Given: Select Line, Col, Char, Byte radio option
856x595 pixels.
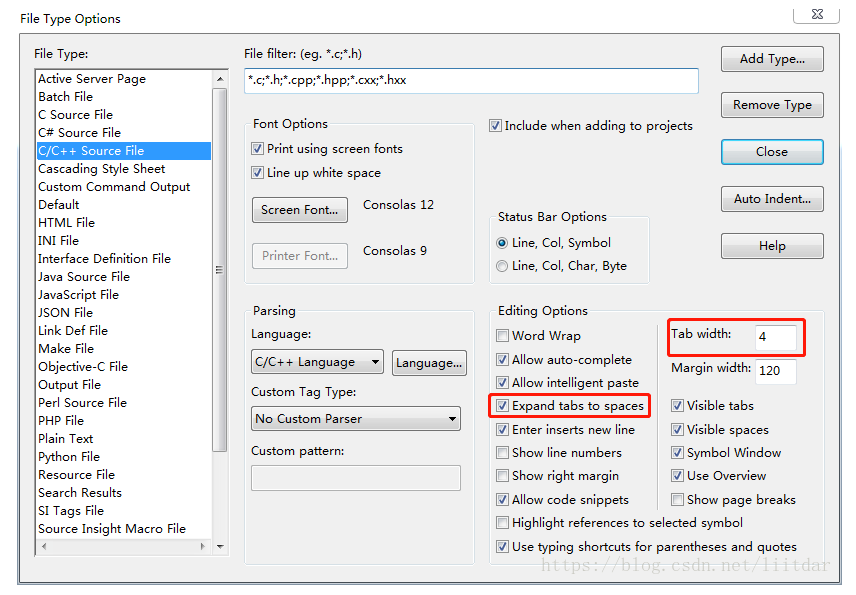Looking at the screenshot, I should (x=503, y=266).
